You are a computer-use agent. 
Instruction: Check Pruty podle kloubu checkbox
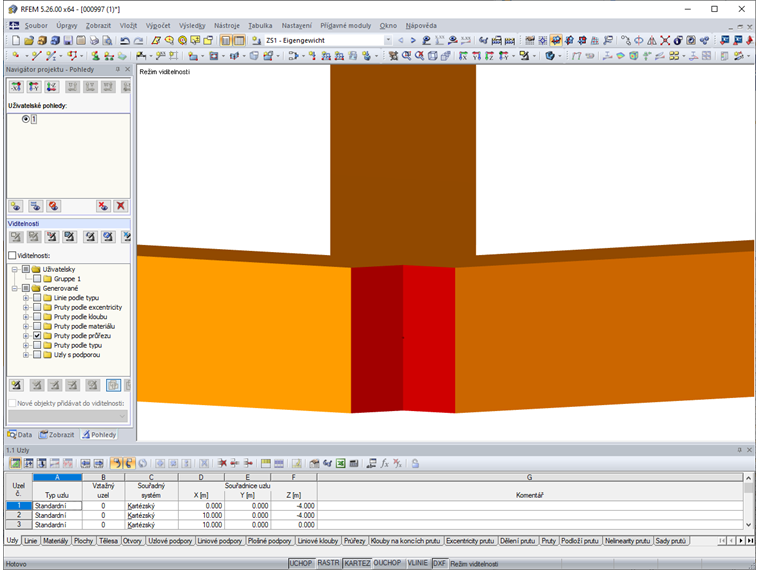point(37,317)
